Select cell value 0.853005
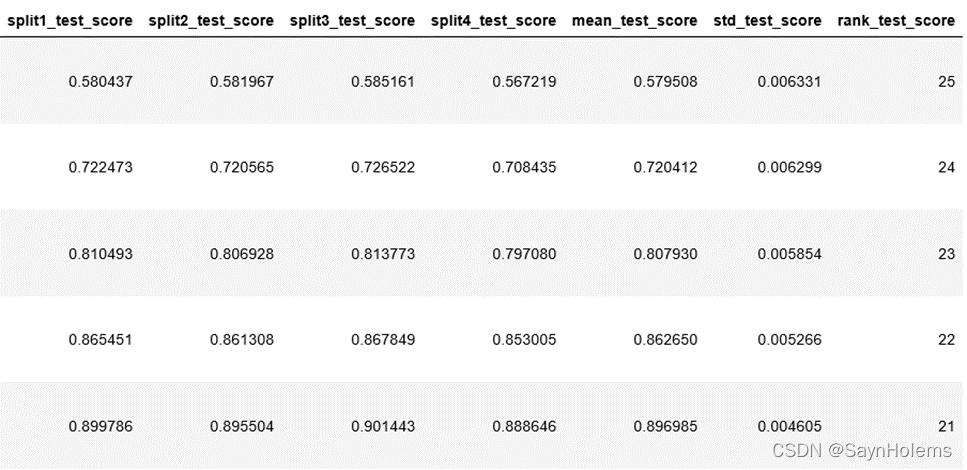This screenshot has height=470, width=967. (x=524, y=340)
